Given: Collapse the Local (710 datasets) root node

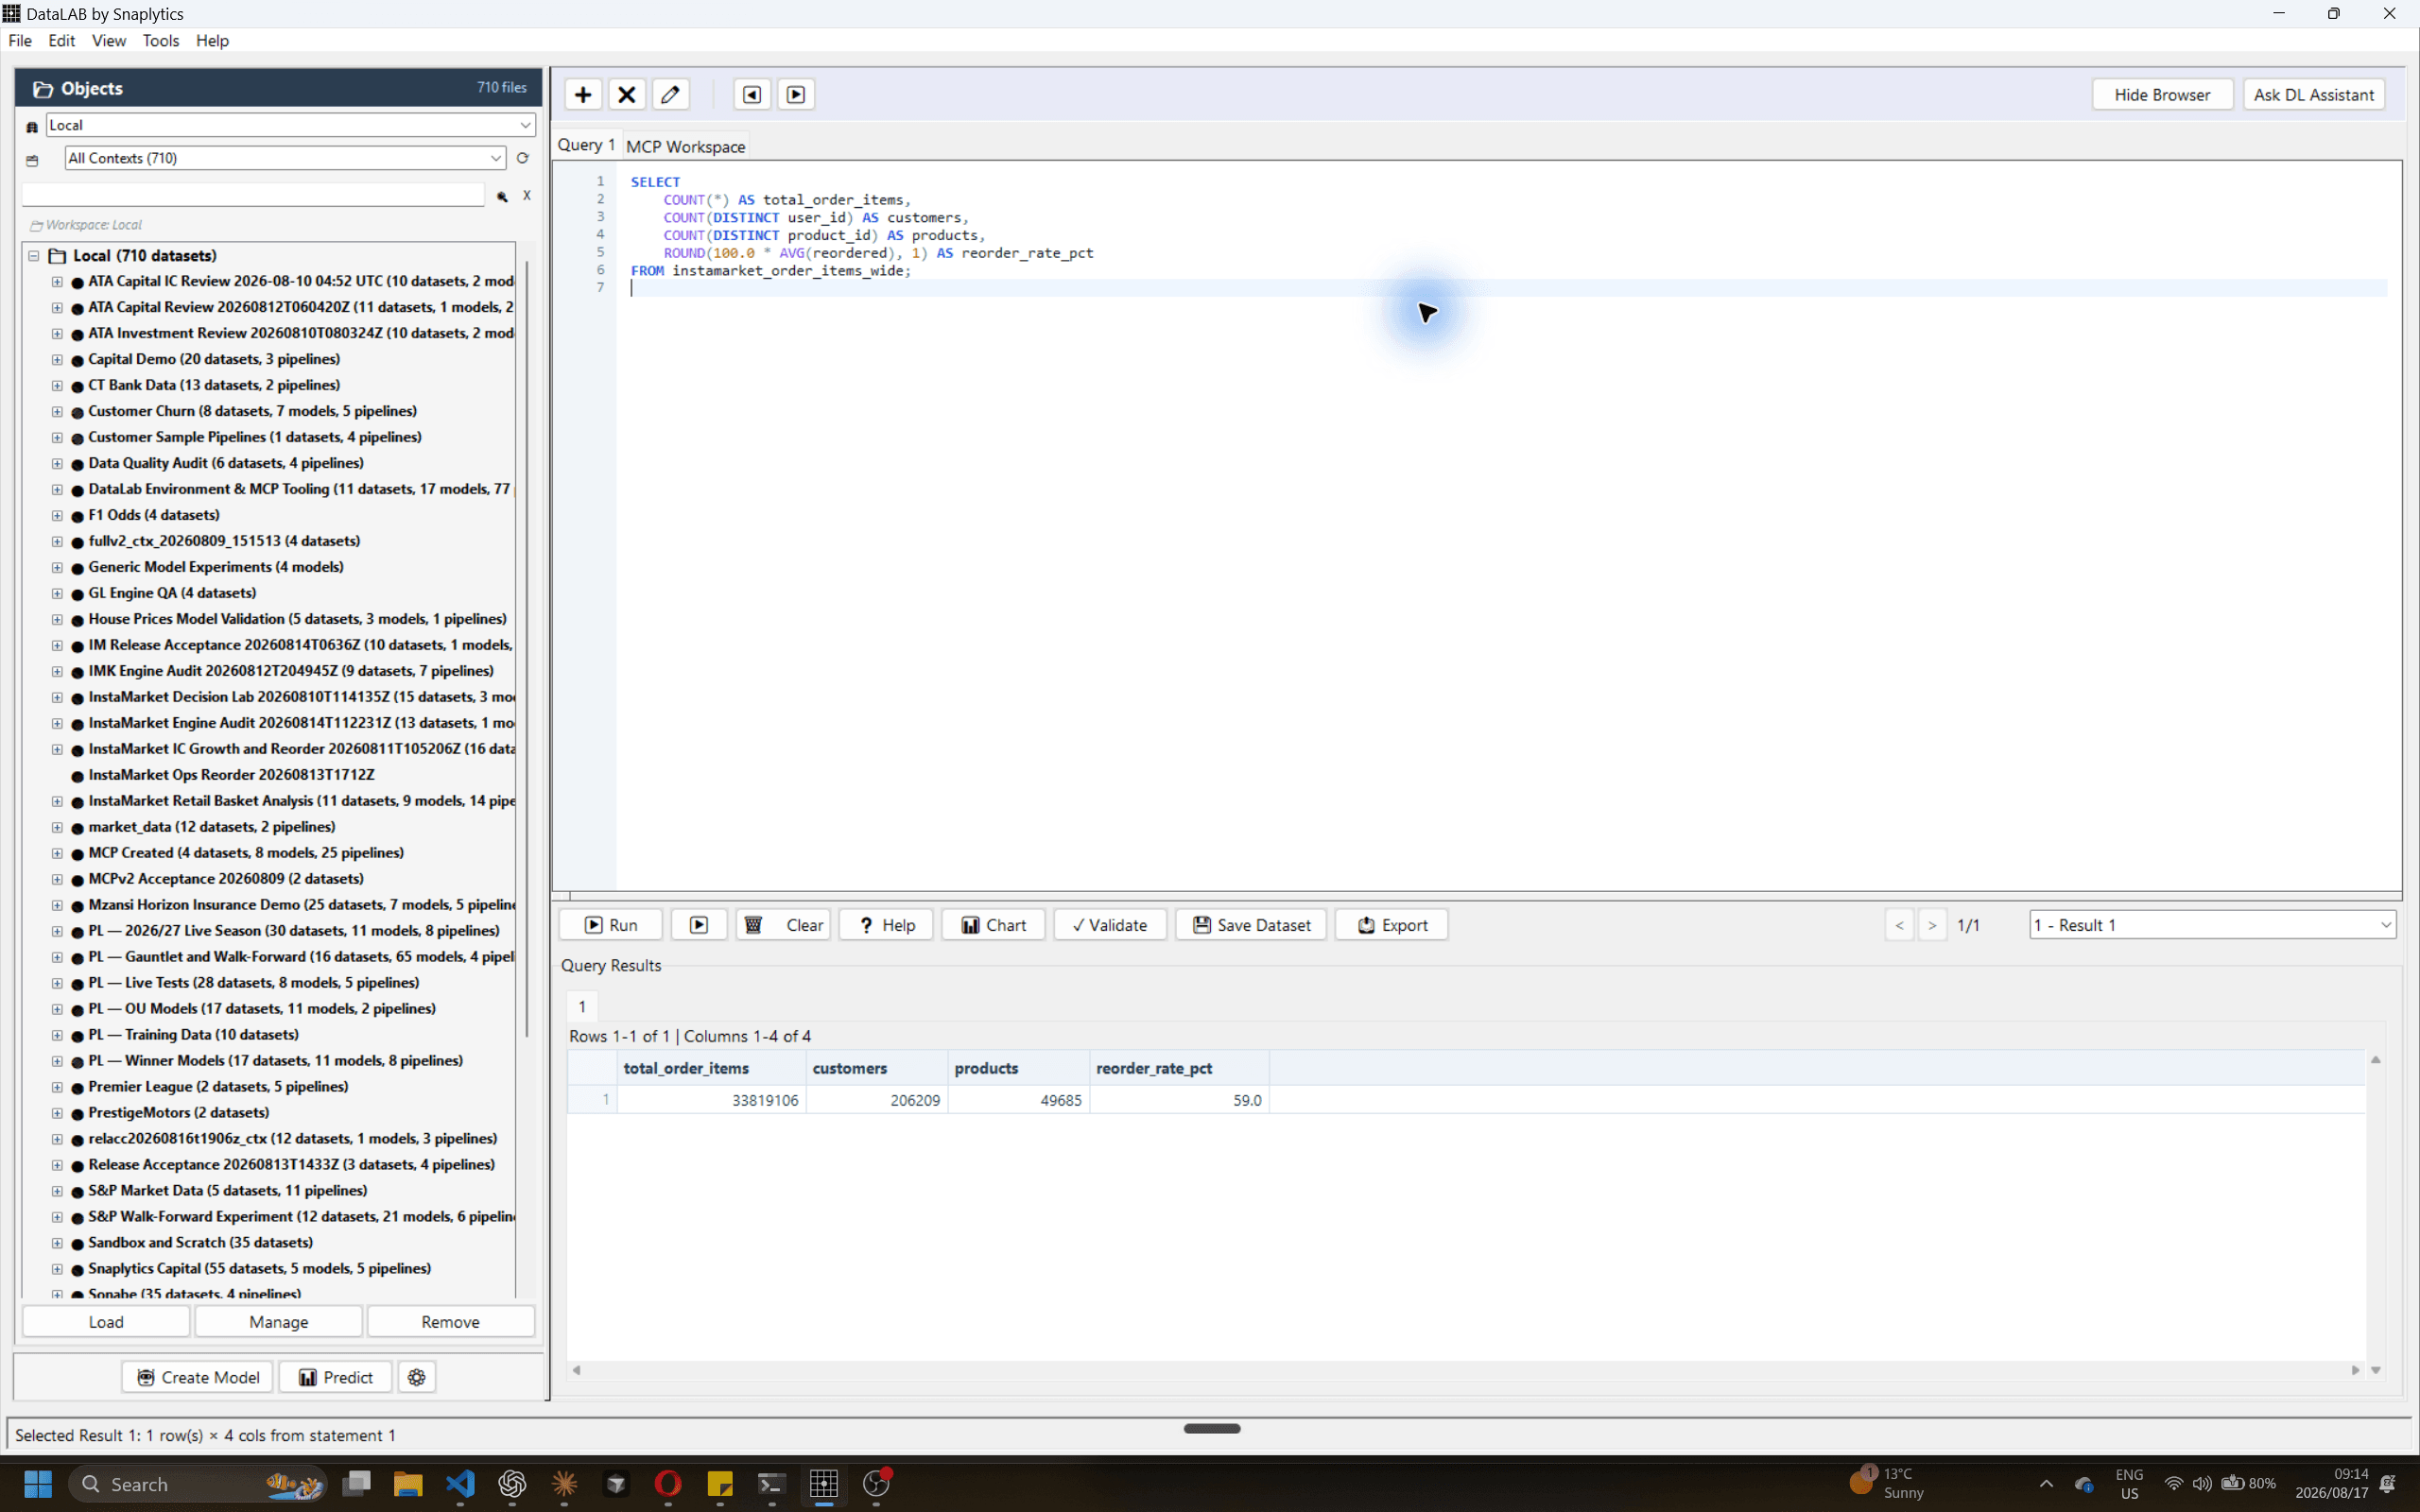Looking at the screenshot, I should tap(34, 256).
